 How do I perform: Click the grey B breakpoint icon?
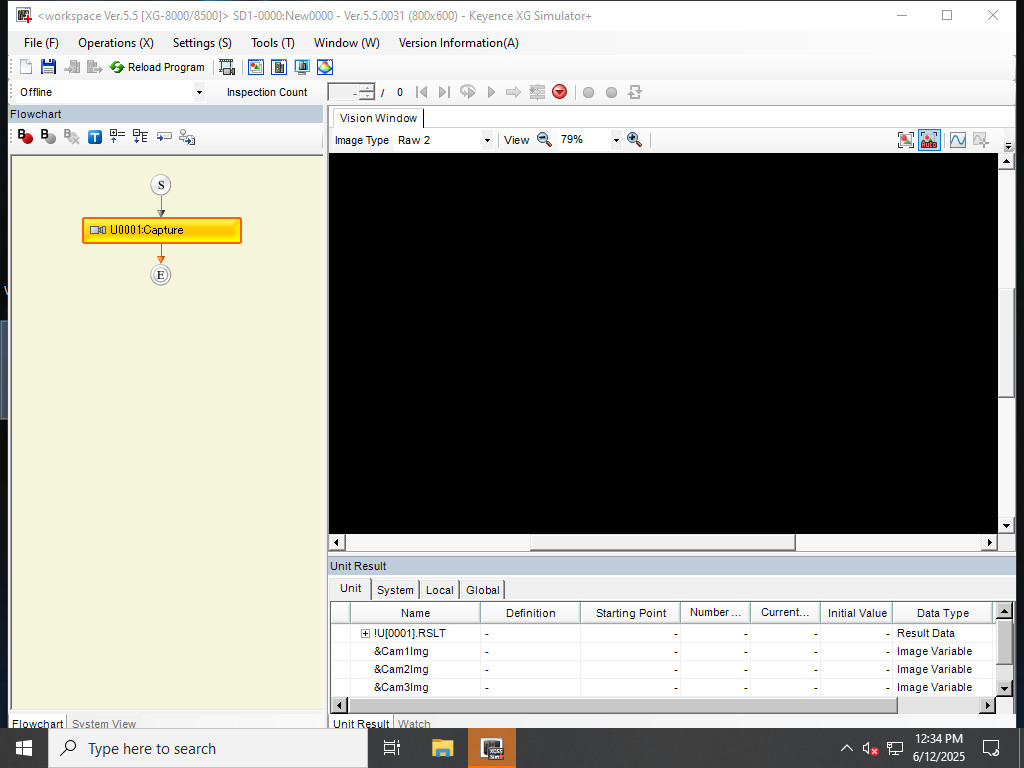coord(48,136)
